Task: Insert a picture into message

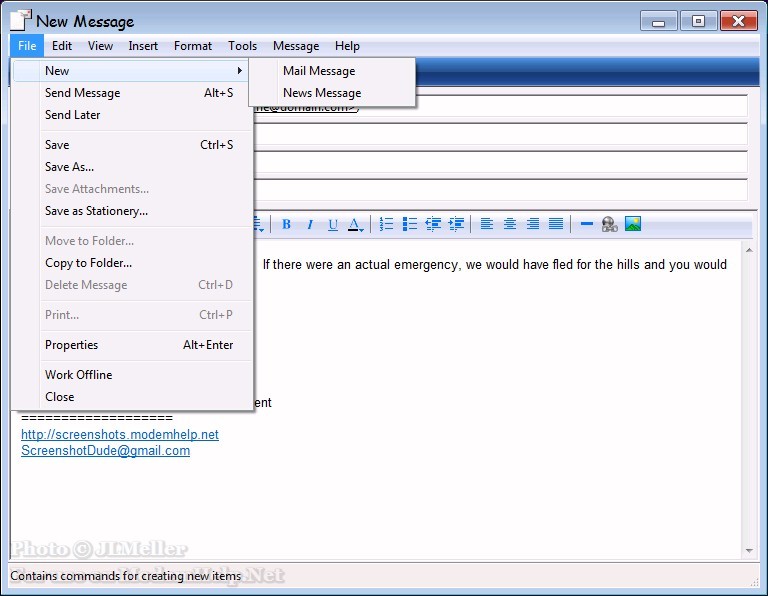Action: click(x=633, y=224)
